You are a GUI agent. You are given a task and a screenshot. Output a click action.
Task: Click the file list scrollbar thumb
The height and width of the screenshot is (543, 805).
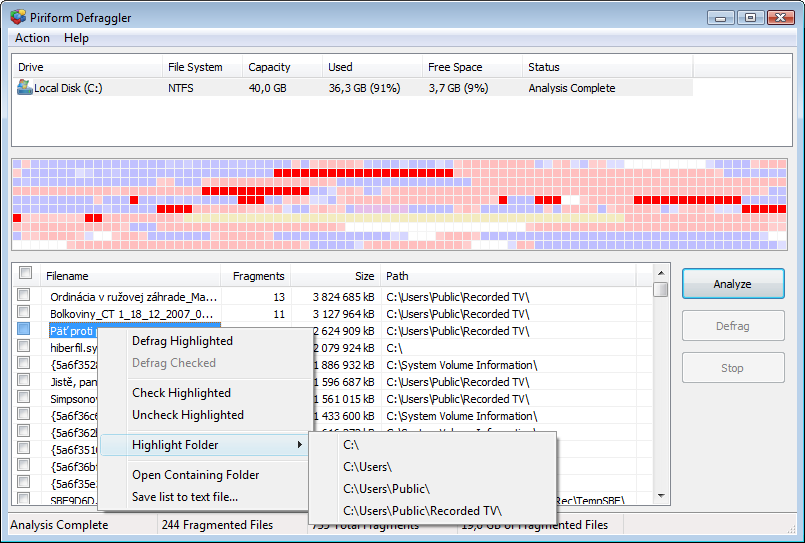tap(661, 289)
